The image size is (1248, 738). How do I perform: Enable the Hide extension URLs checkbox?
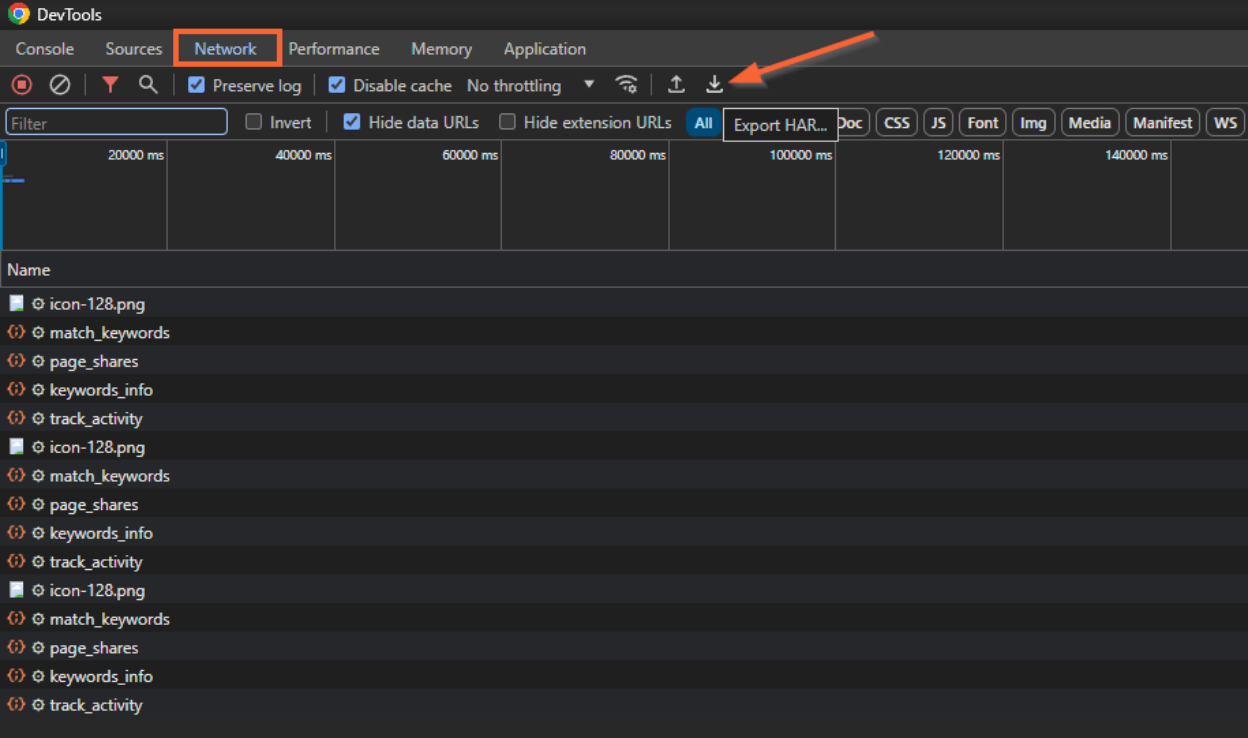click(x=507, y=122)
